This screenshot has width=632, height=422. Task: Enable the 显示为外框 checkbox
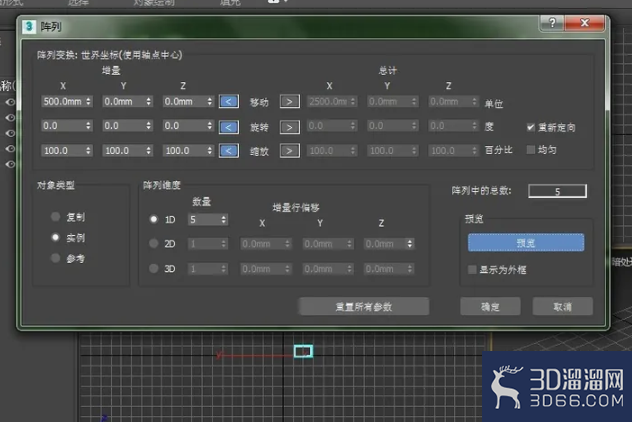pos(472,270)
